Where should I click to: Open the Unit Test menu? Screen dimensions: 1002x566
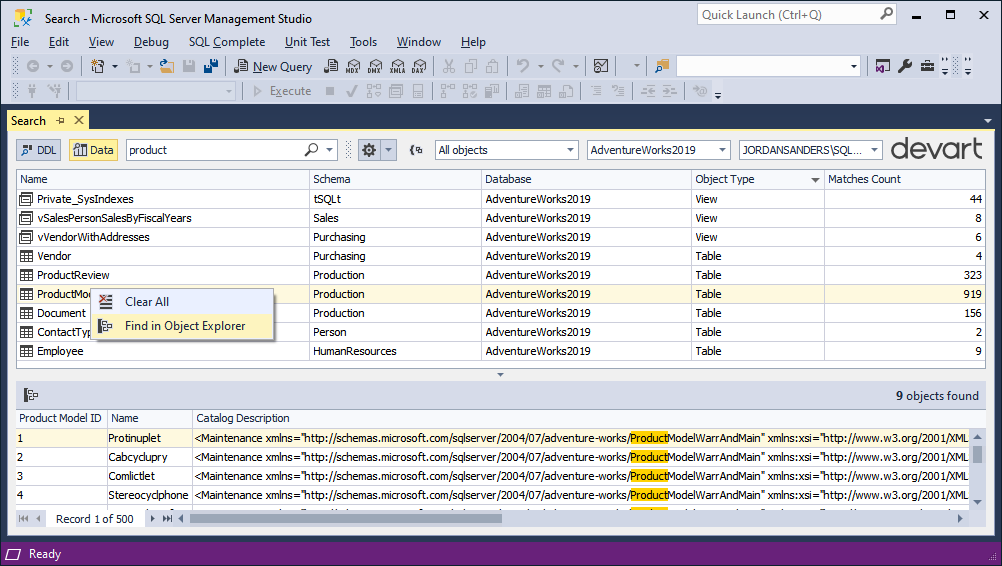(x=307, y=42)
